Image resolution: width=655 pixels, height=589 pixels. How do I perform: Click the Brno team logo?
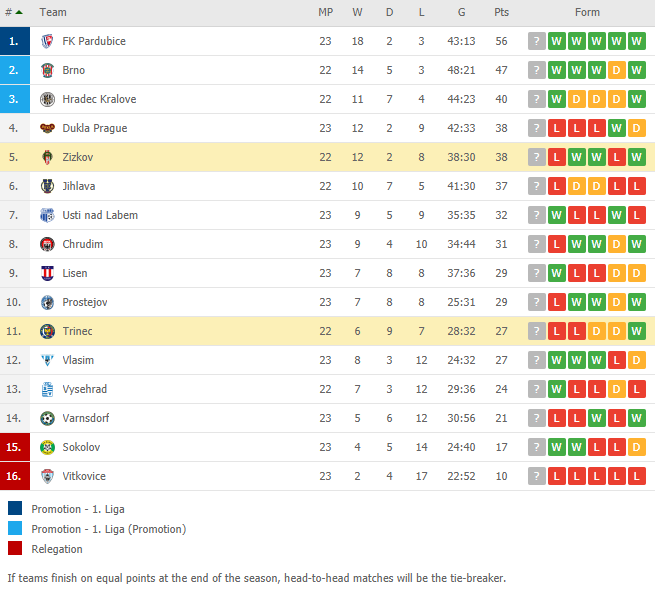47,70
